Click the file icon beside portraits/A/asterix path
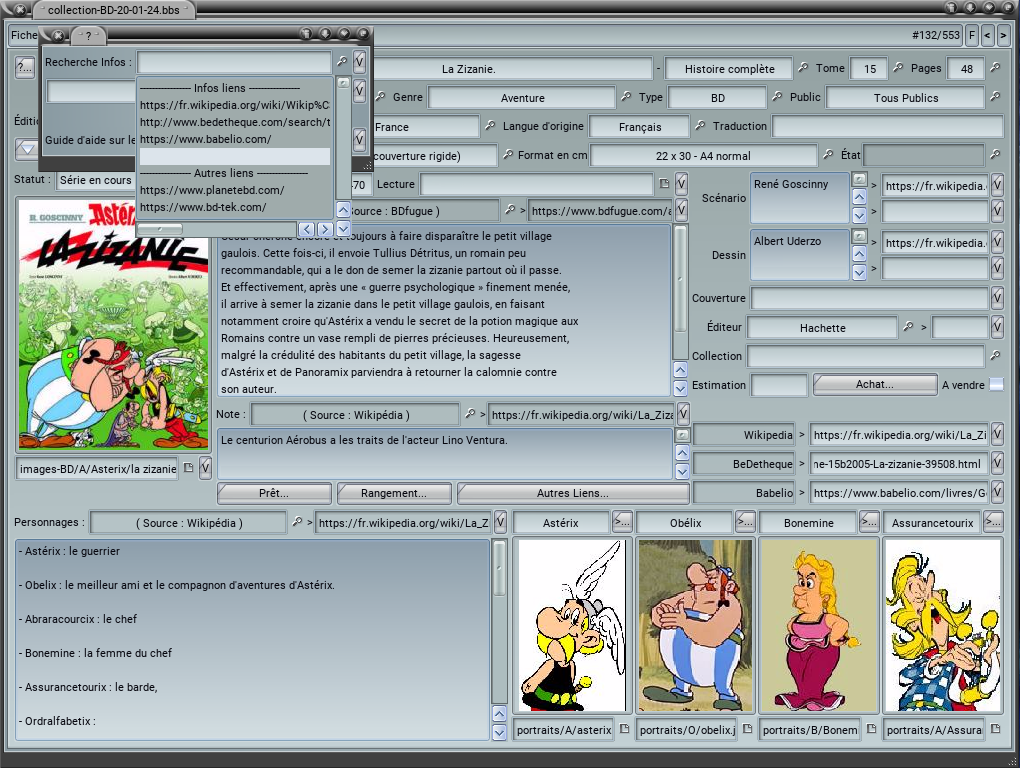 coord(624,729)
